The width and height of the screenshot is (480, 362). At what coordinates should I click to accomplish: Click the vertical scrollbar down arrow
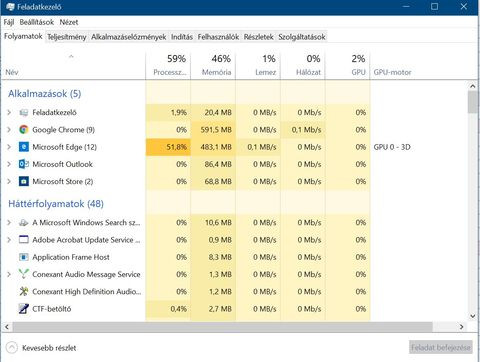click(473, 316)
